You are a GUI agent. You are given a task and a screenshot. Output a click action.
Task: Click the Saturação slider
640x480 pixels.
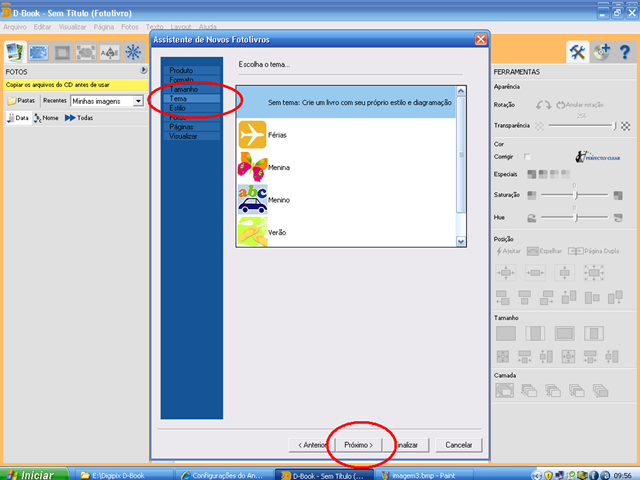[x=574, y=195]
